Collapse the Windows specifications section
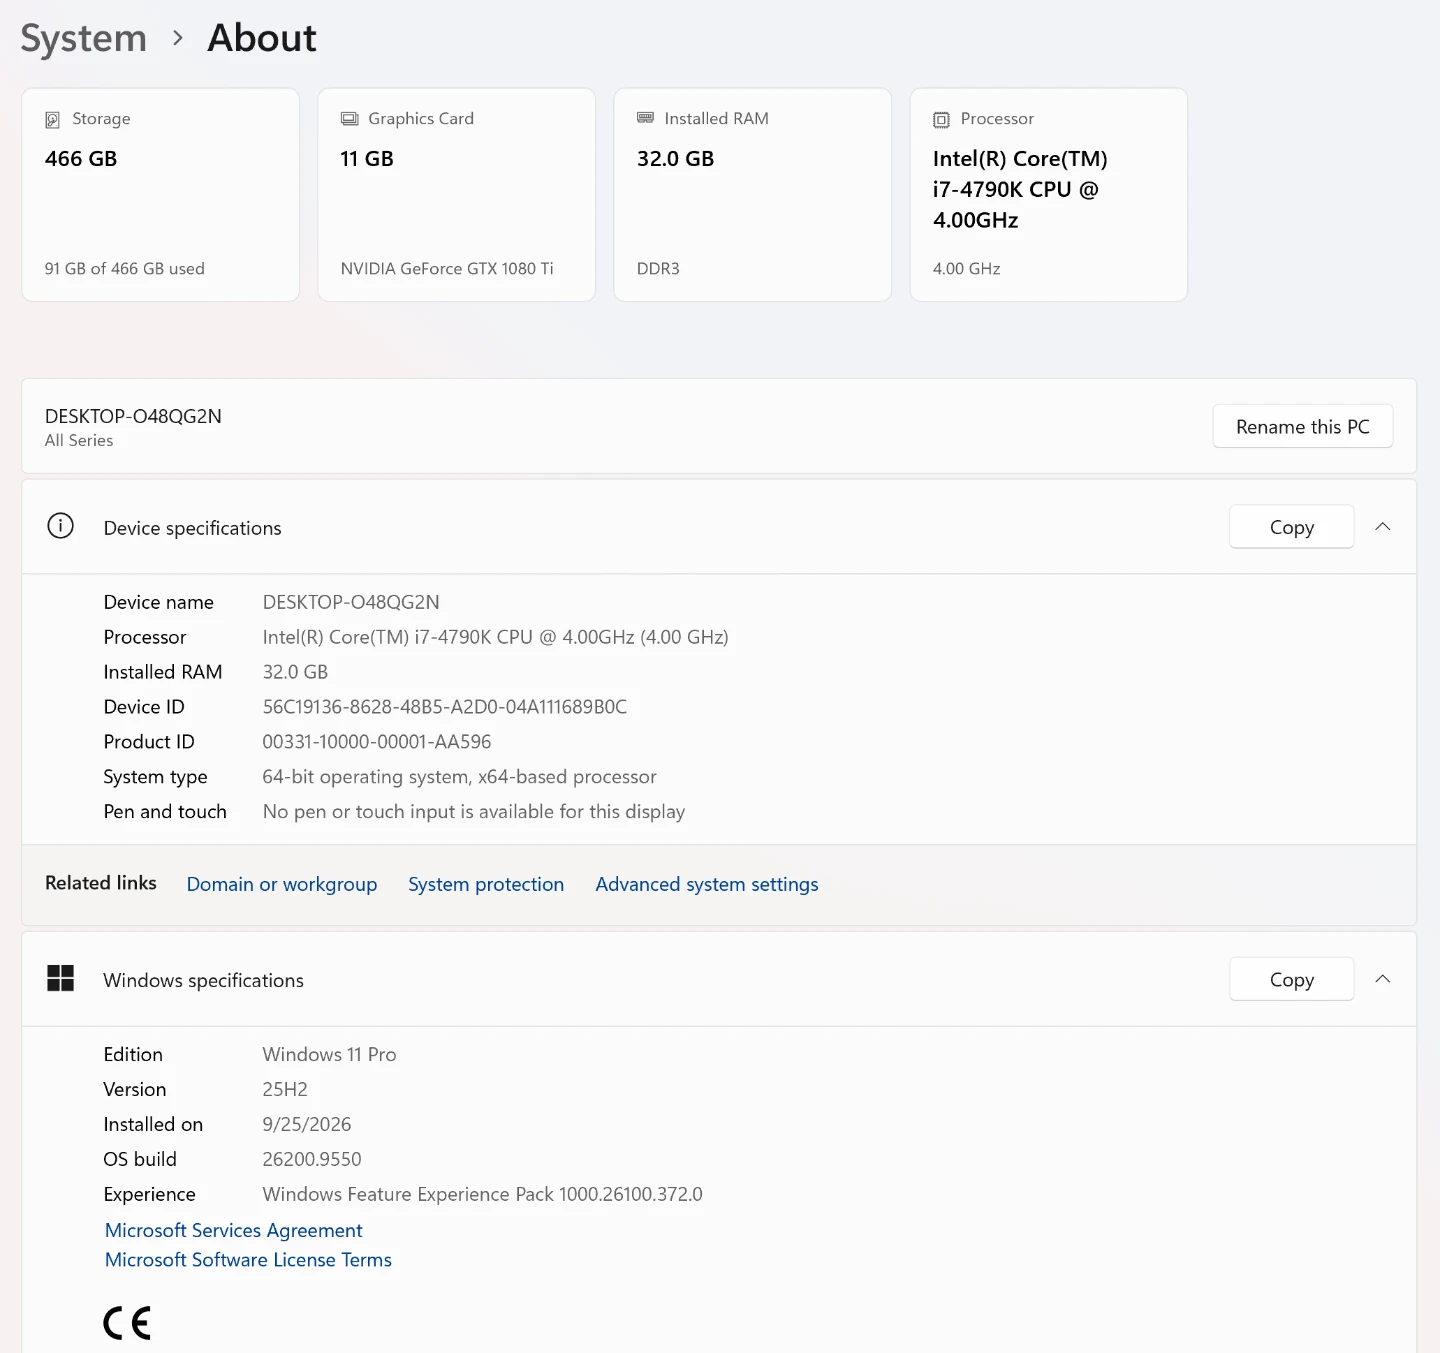 tap(1383, 979)
